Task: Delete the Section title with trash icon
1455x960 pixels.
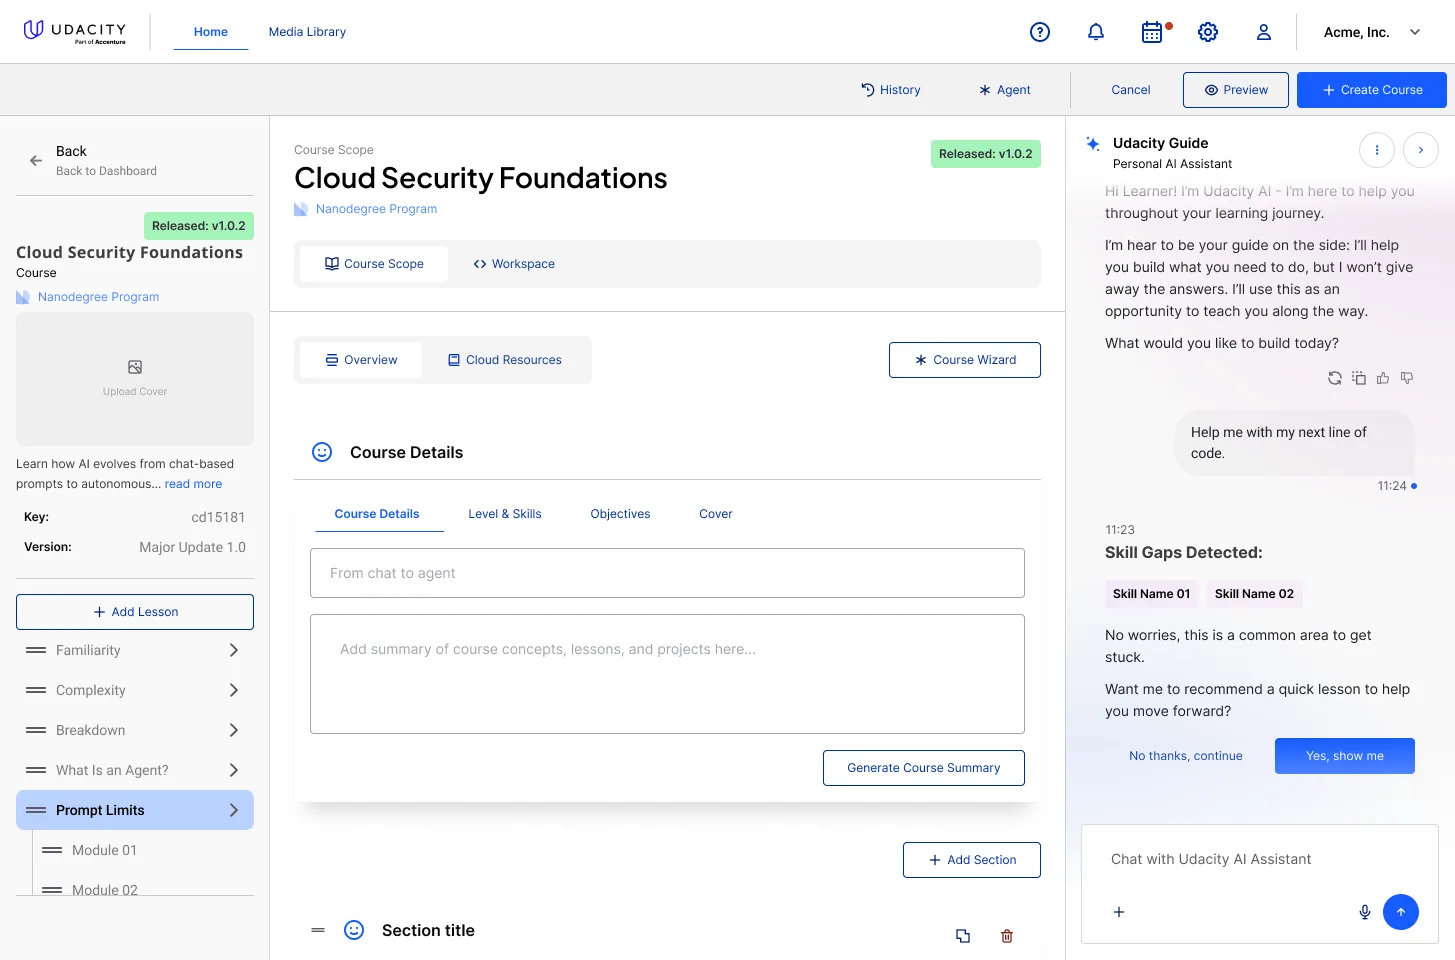Action: pyautogui.click(x=1007, y=936)
